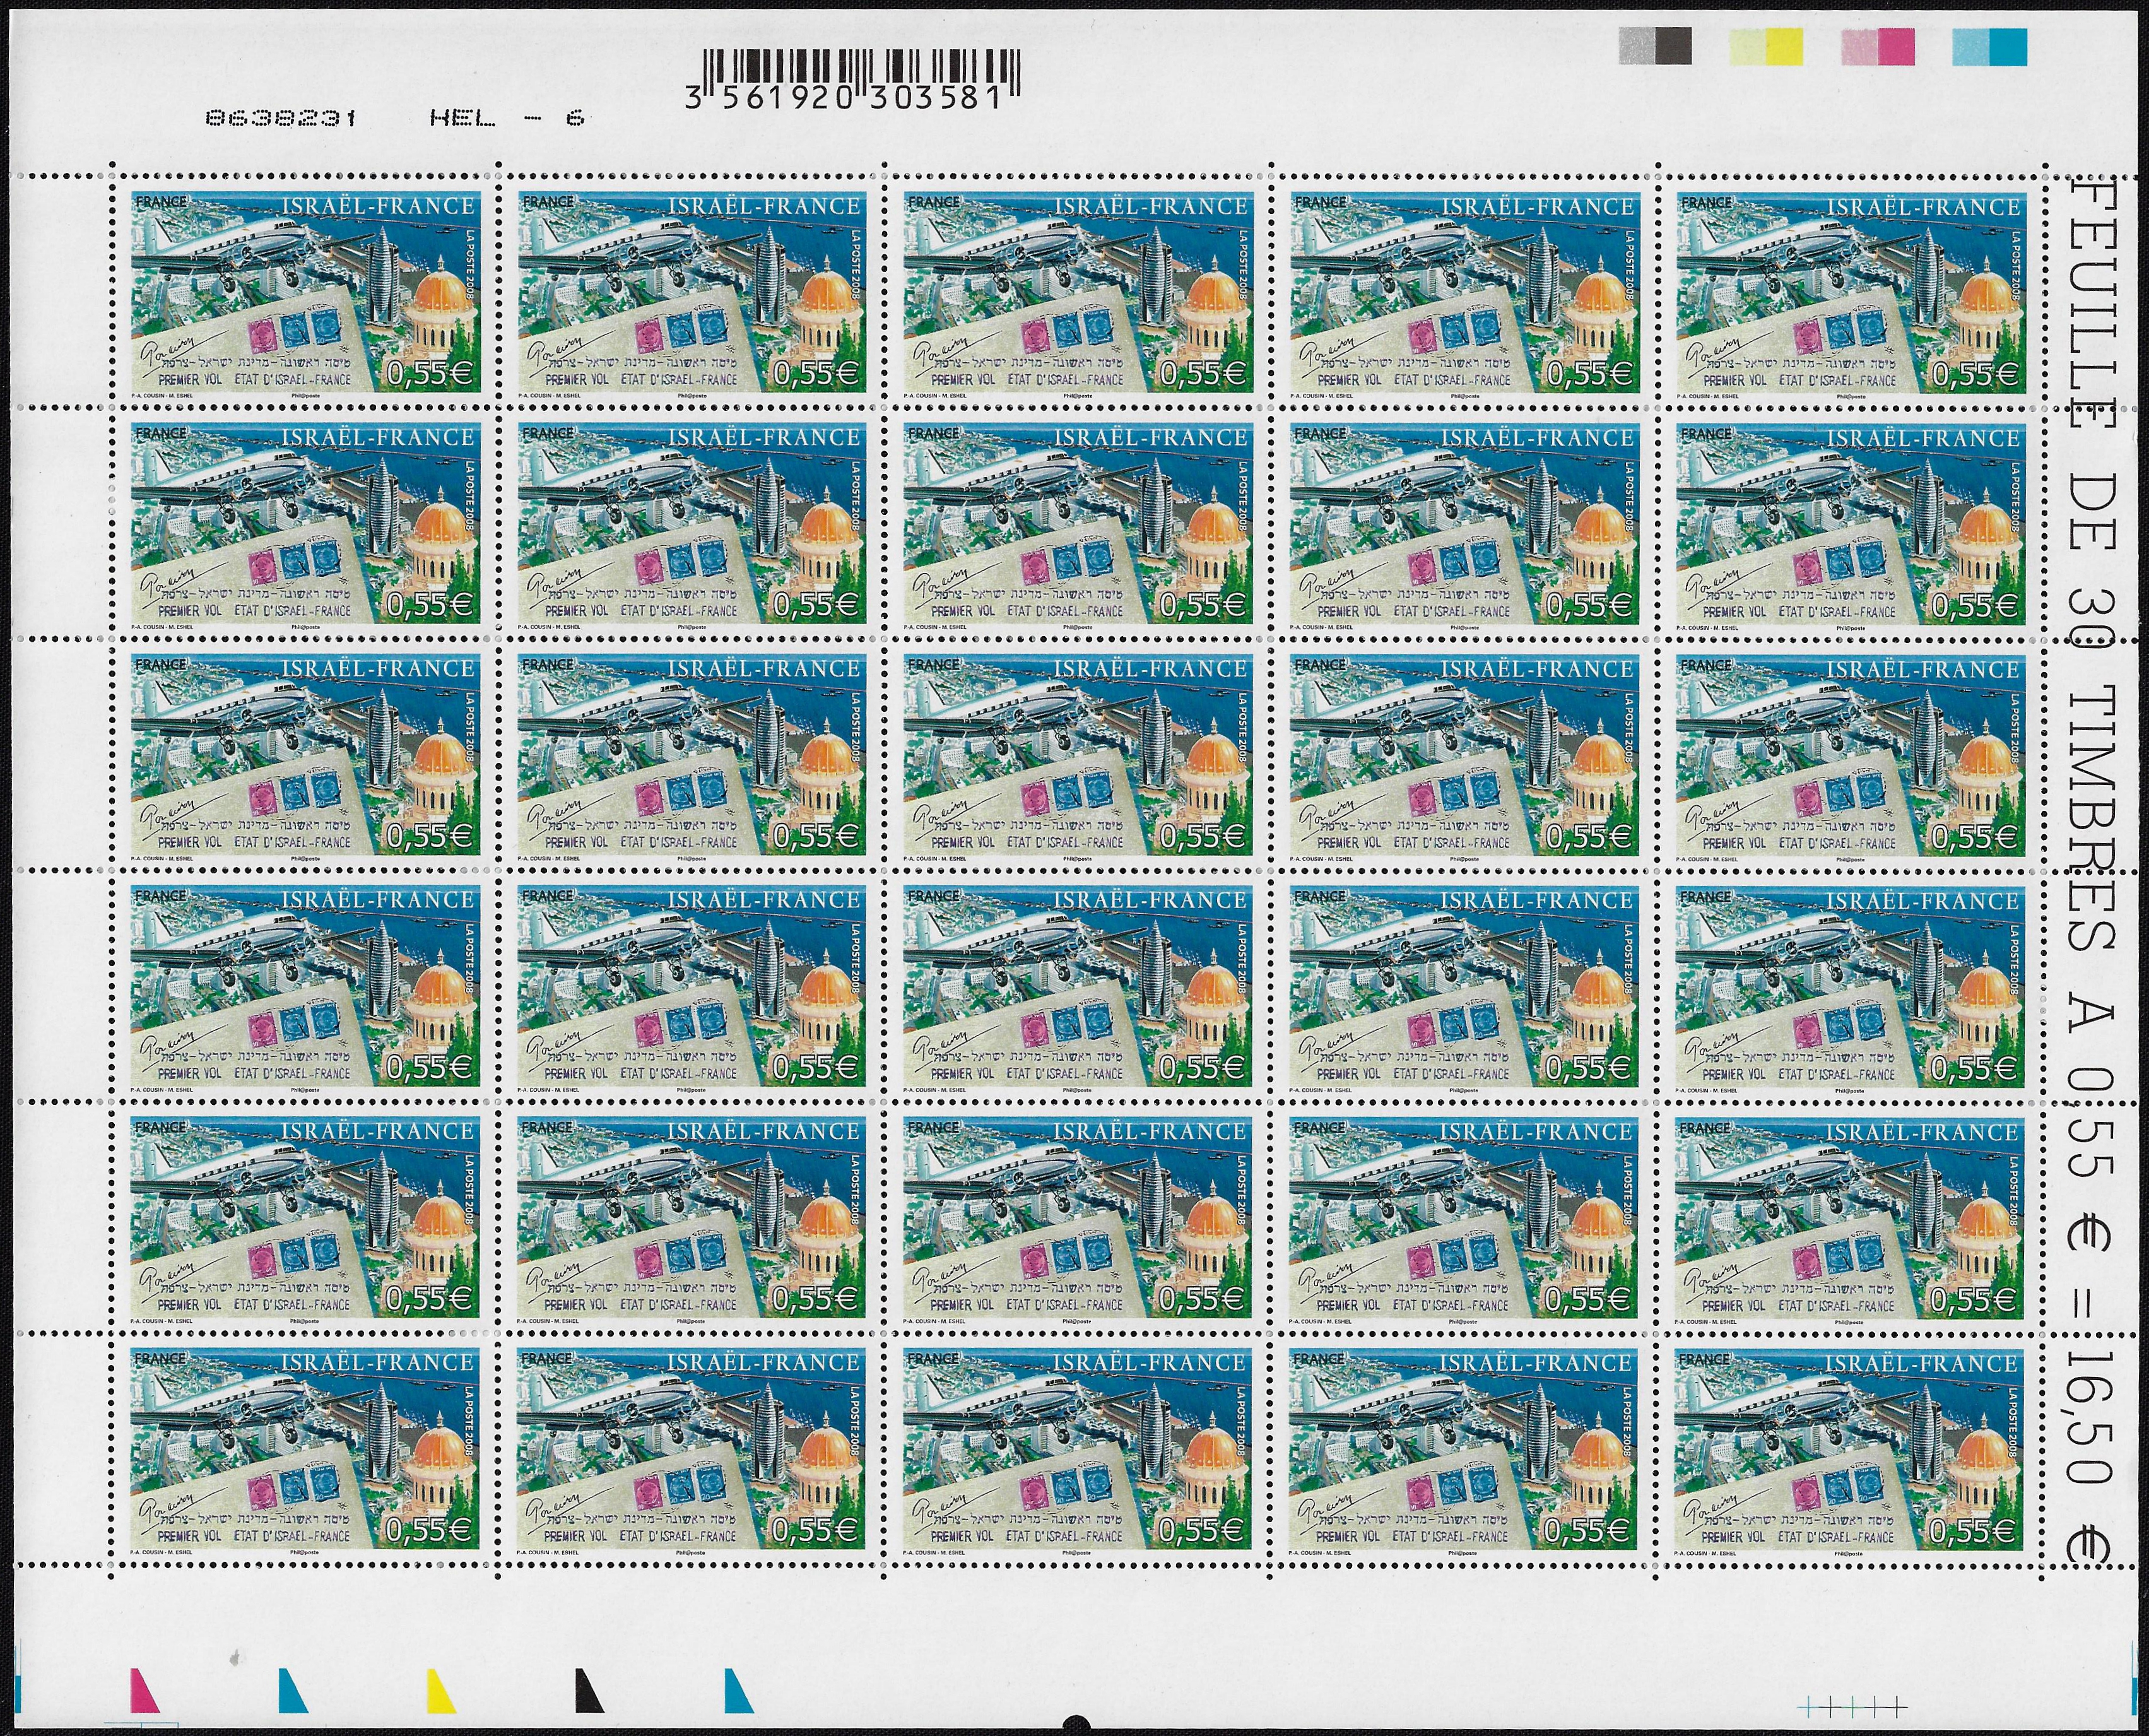Pick the medium gray swatch in top bar
Image resolution: width=2149 pixels, height=1736 pixels.
click(1636, 46)
